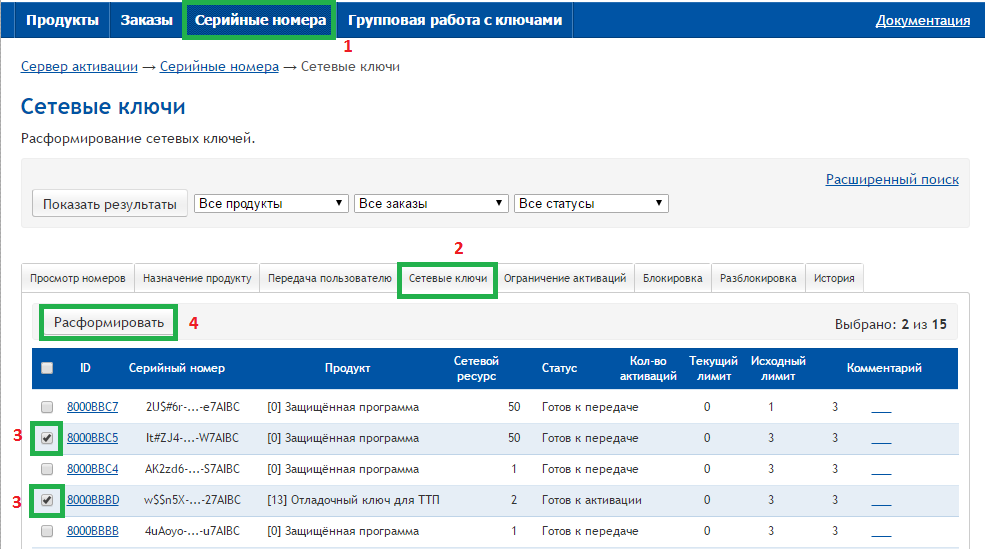The height and width of the screenshot is (549, 985).
Task: Switch to the "Блокировка" tab
Action: [x=673, y=279]
